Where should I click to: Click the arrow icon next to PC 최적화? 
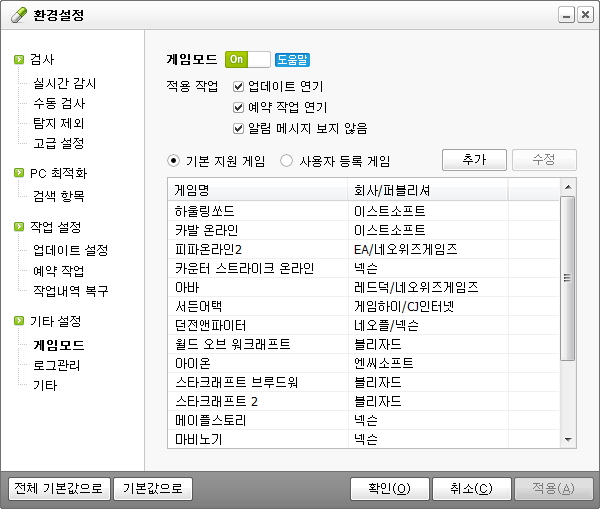tap(19, 173)
